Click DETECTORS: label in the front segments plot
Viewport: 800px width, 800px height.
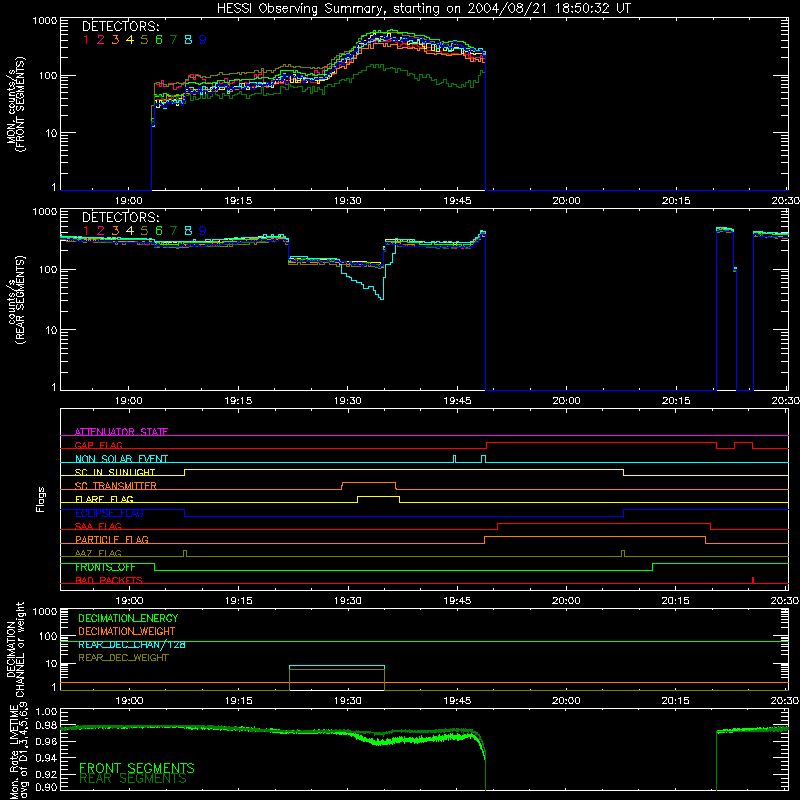[x=121, y=26]
